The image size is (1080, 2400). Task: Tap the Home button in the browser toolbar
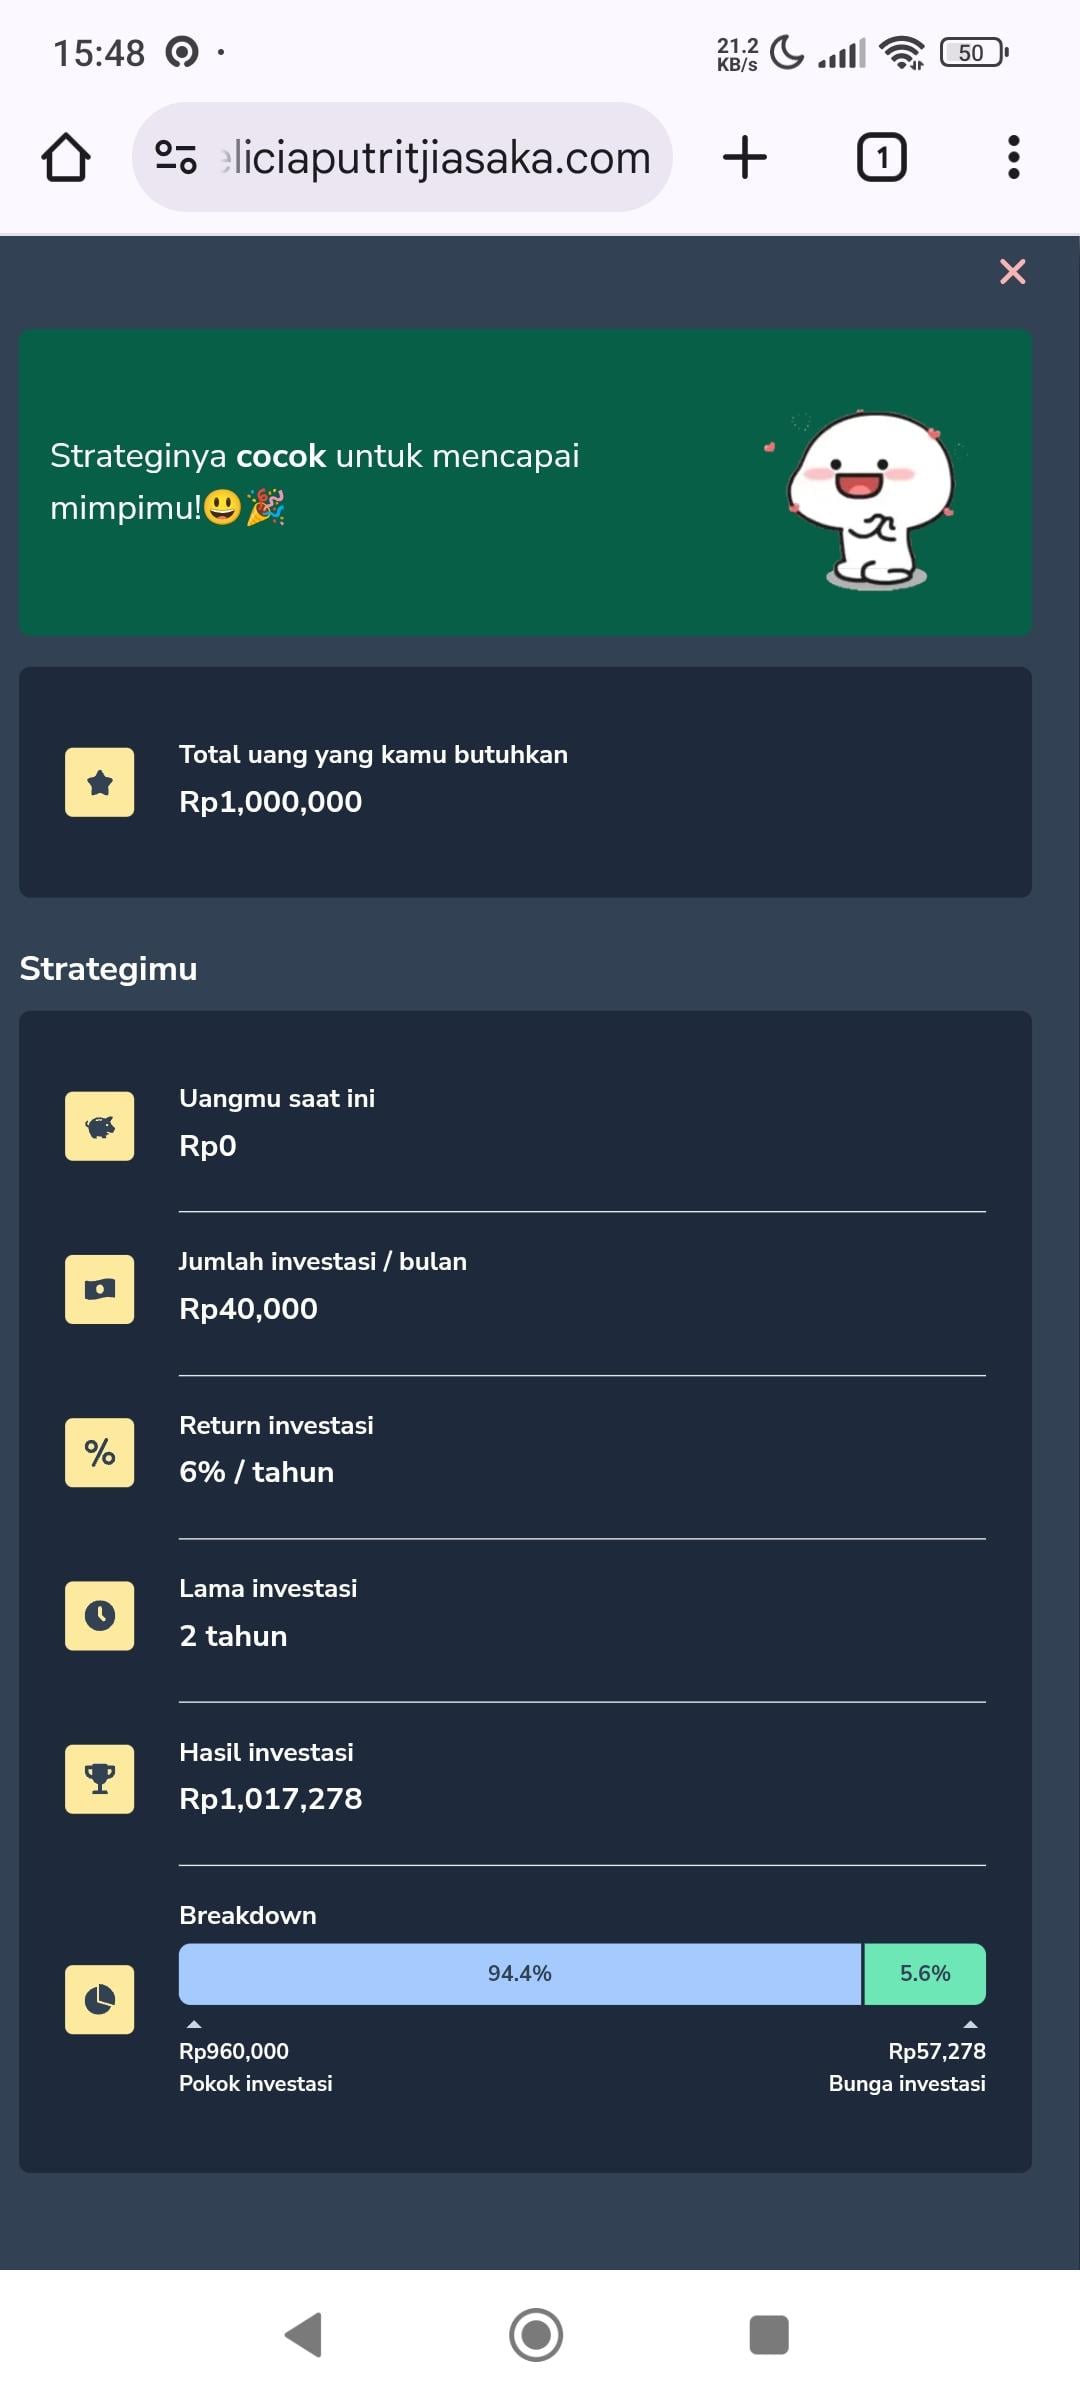(x=66, y=155)
